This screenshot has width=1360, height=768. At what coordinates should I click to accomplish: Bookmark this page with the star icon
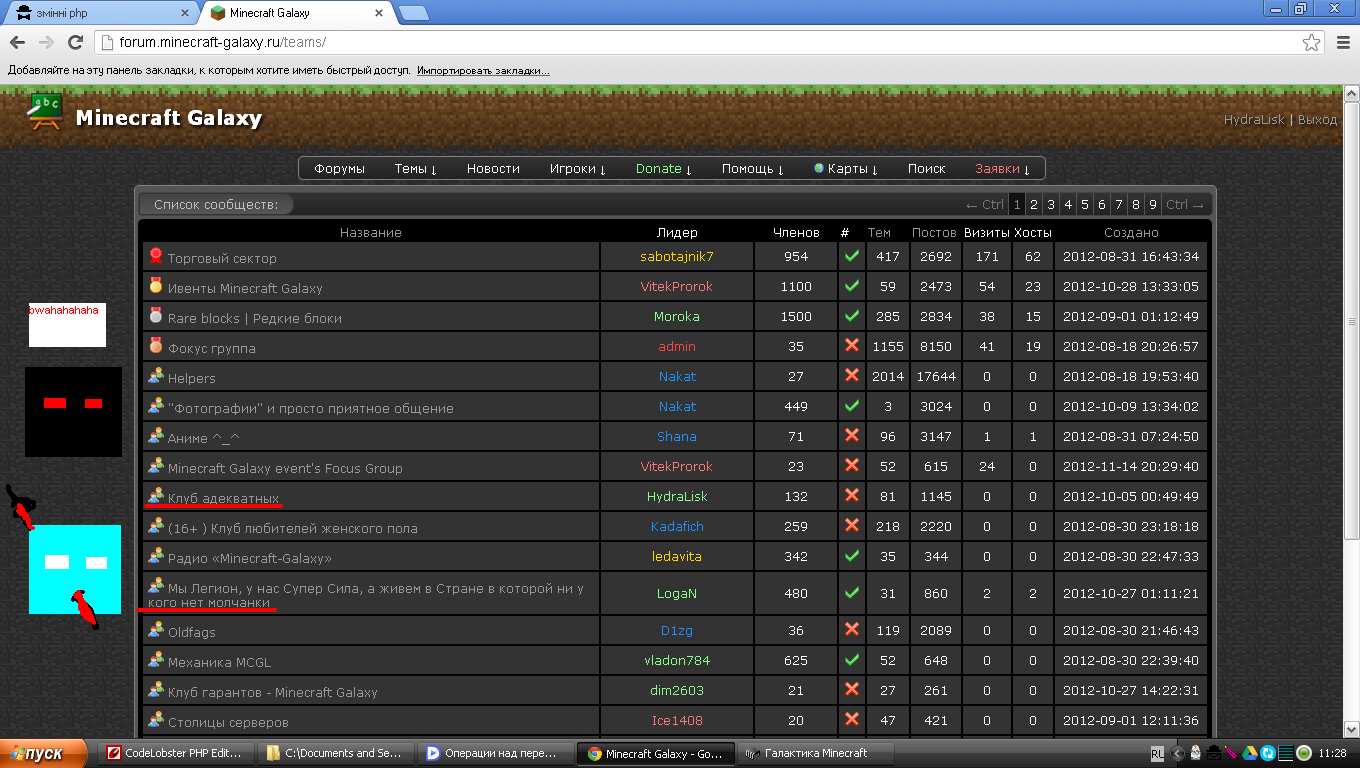tap(1312, 42)
